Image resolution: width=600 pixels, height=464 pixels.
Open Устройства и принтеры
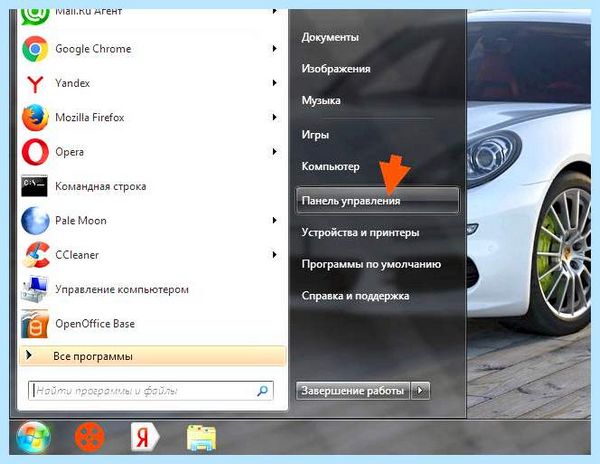click(360, 233)
